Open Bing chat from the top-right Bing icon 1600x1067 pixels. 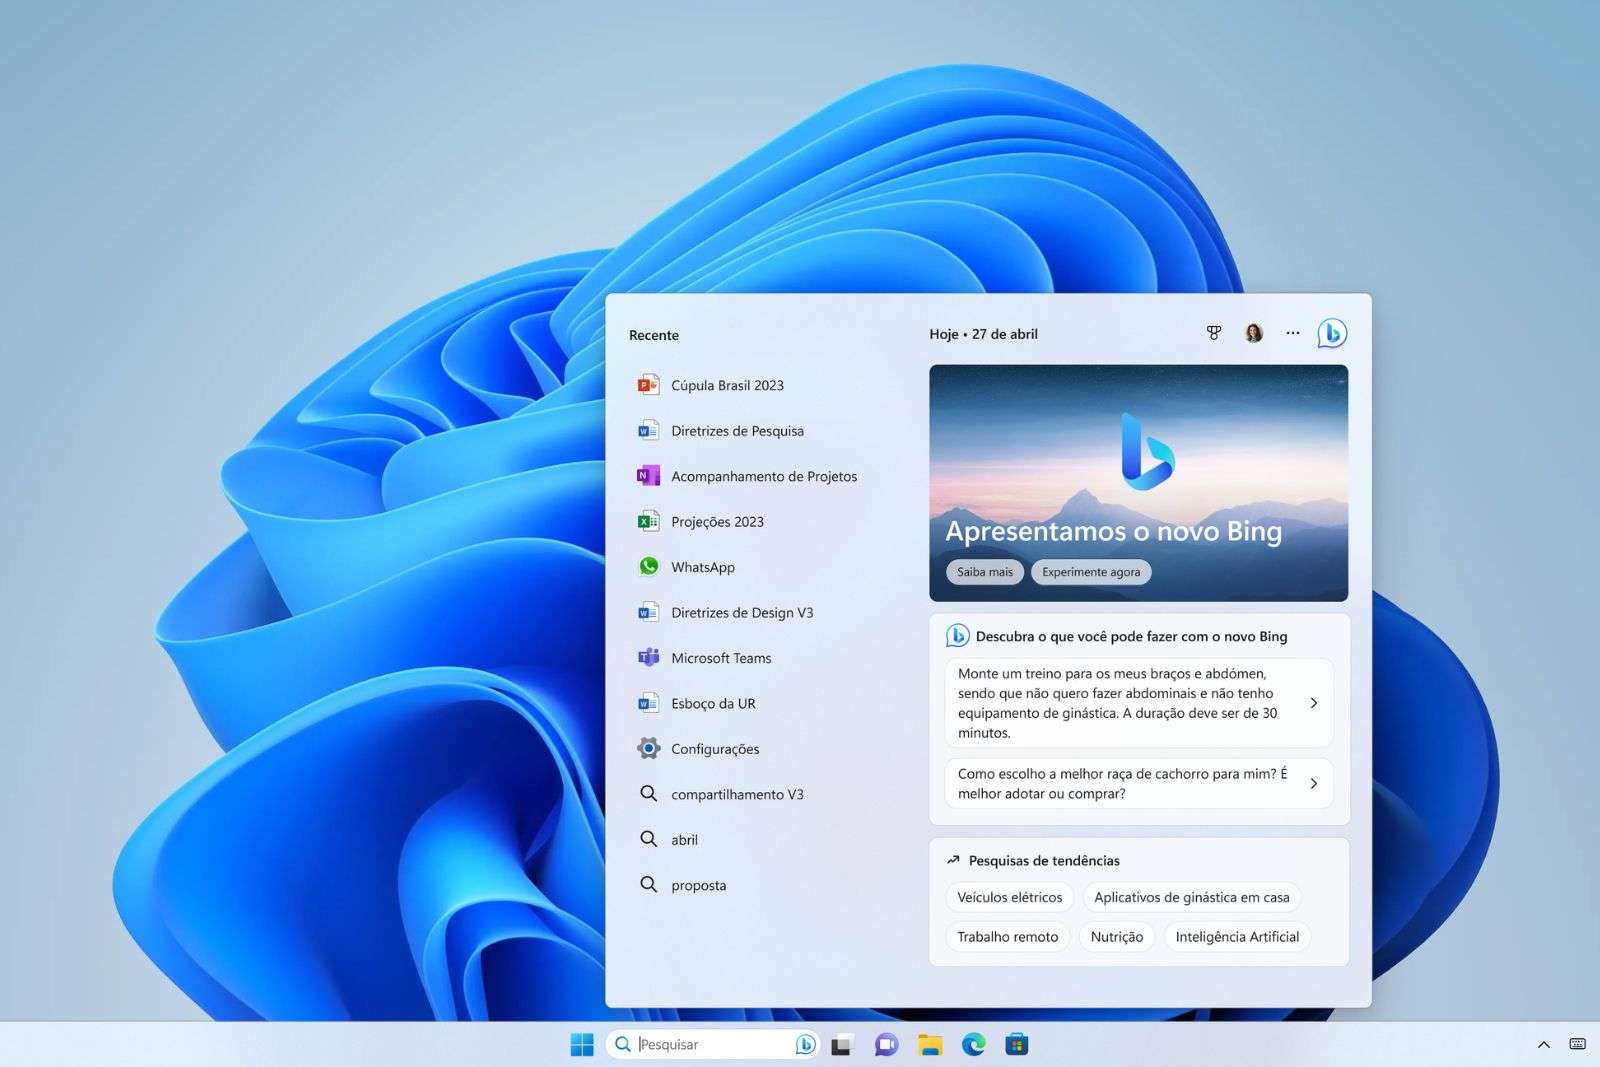click(x=1333, y=333)
